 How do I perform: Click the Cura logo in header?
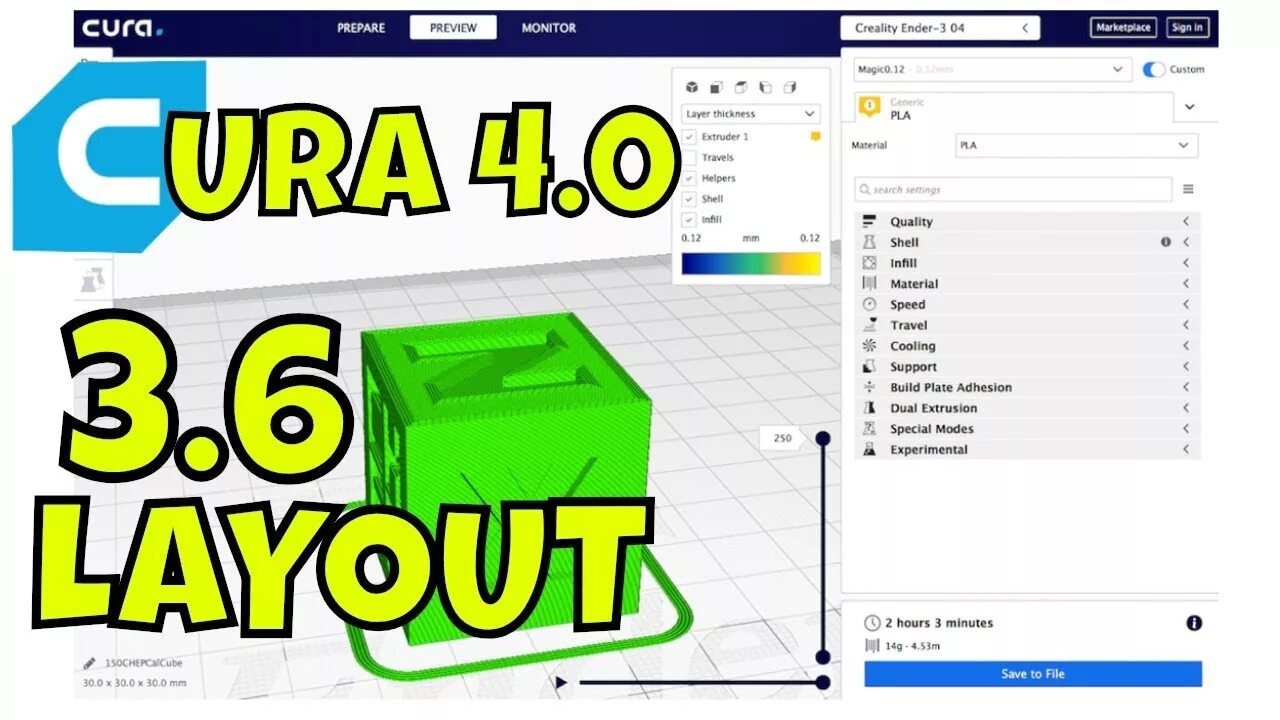click(x=122, y=28)
